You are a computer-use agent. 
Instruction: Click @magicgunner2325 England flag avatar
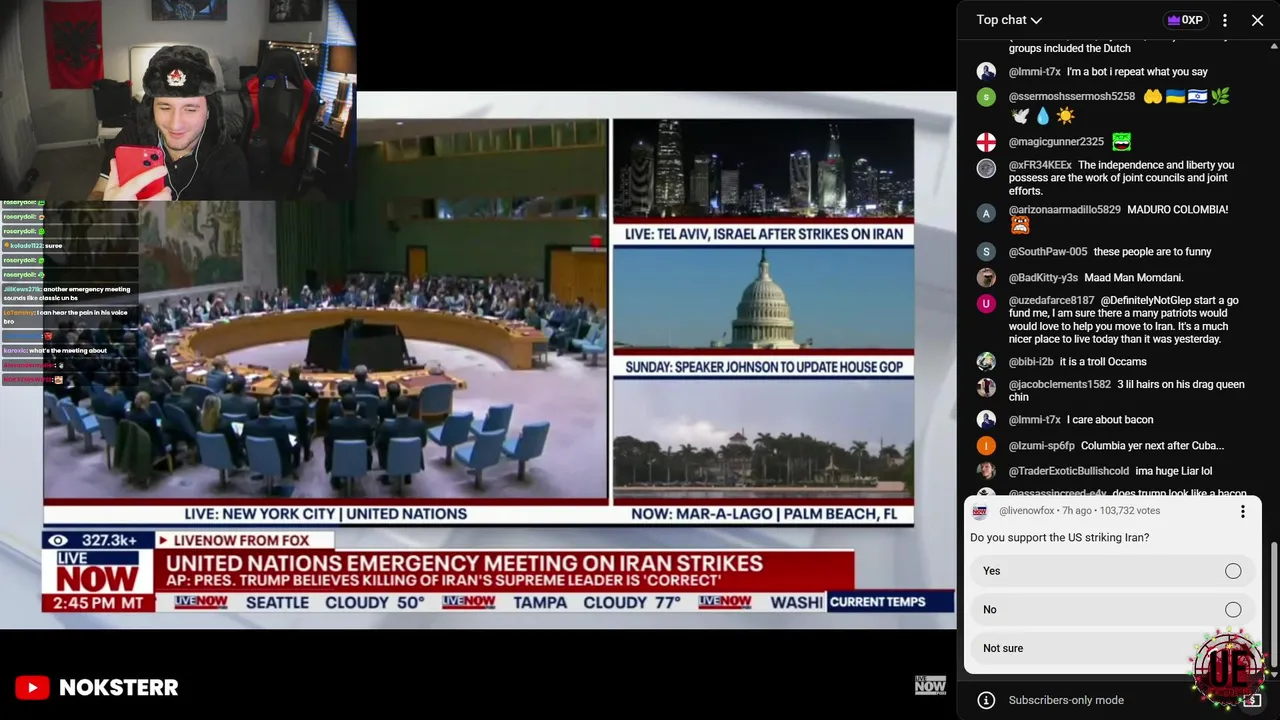pyautogui.click(x=986, y=142)
